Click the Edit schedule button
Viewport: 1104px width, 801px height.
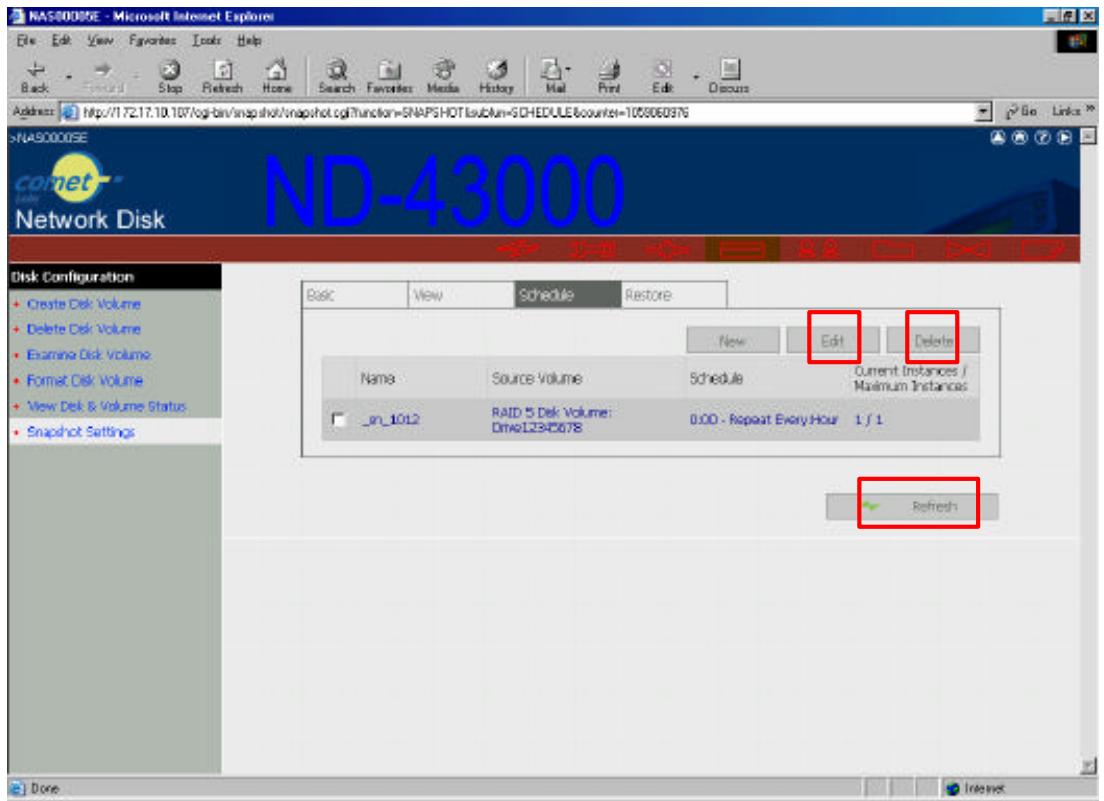[833, 341]
